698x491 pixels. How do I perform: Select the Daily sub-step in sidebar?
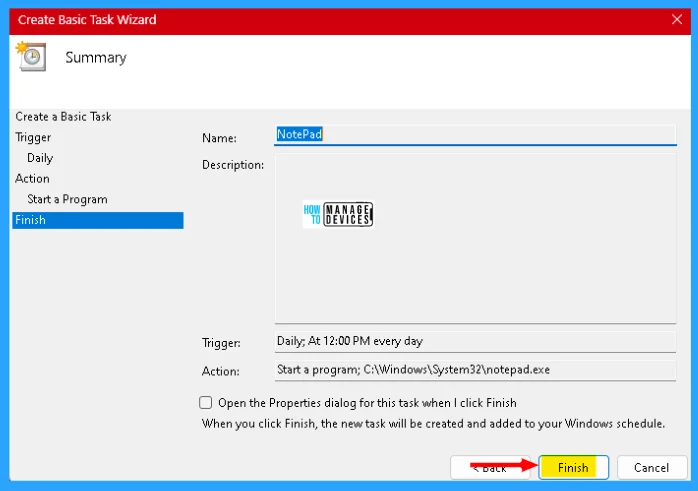(x=40, y=158)
